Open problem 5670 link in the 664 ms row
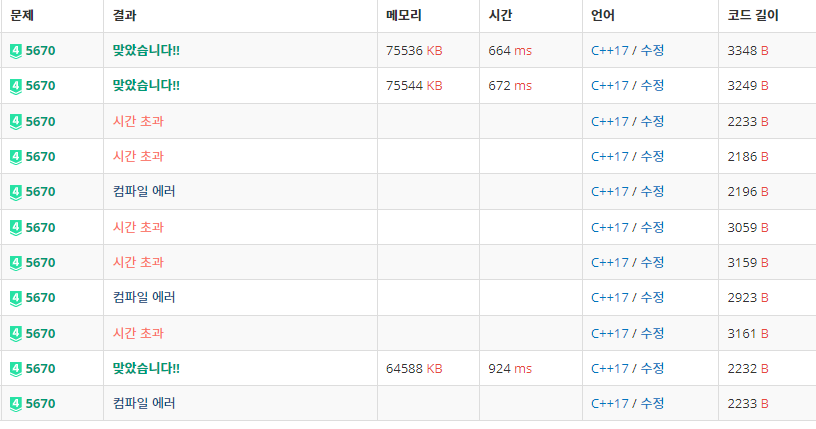The height and width of the screenshot is (429, 816). pyautogui.click(x=41, y=51)
